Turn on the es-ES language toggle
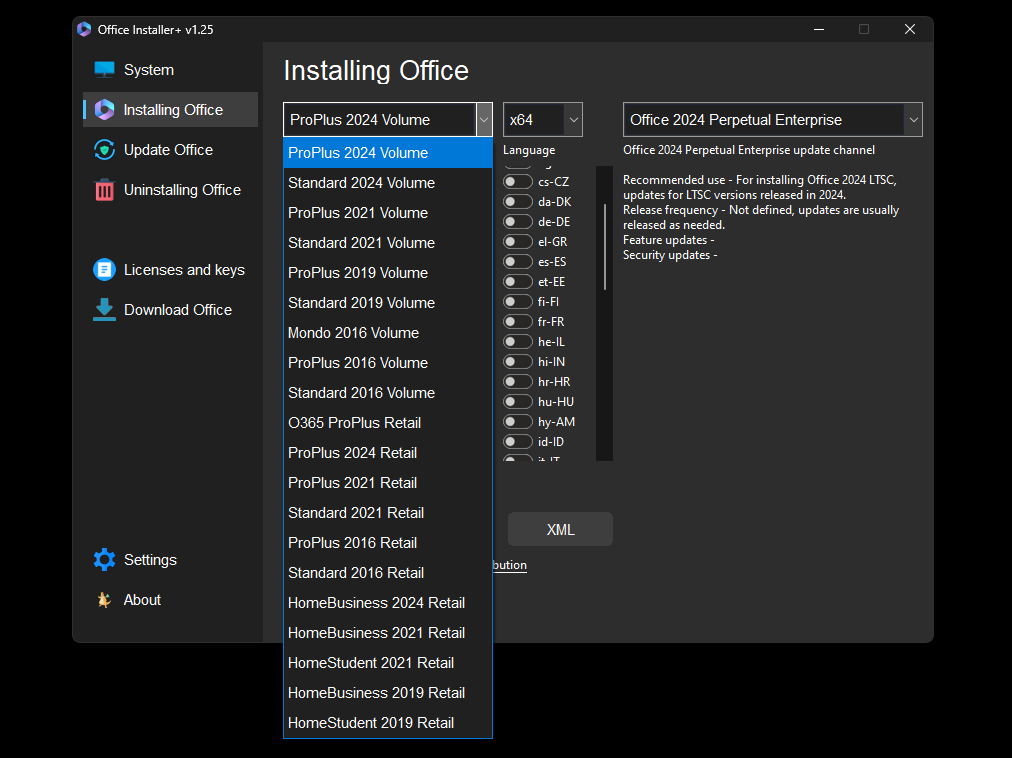This screenshot has height=758, width=1012. click(518, 262)
